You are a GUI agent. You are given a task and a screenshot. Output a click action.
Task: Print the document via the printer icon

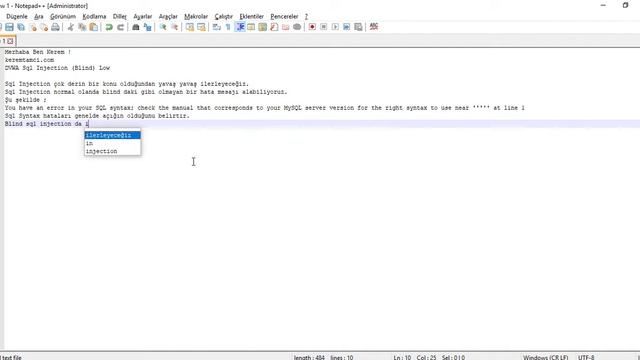55,27
